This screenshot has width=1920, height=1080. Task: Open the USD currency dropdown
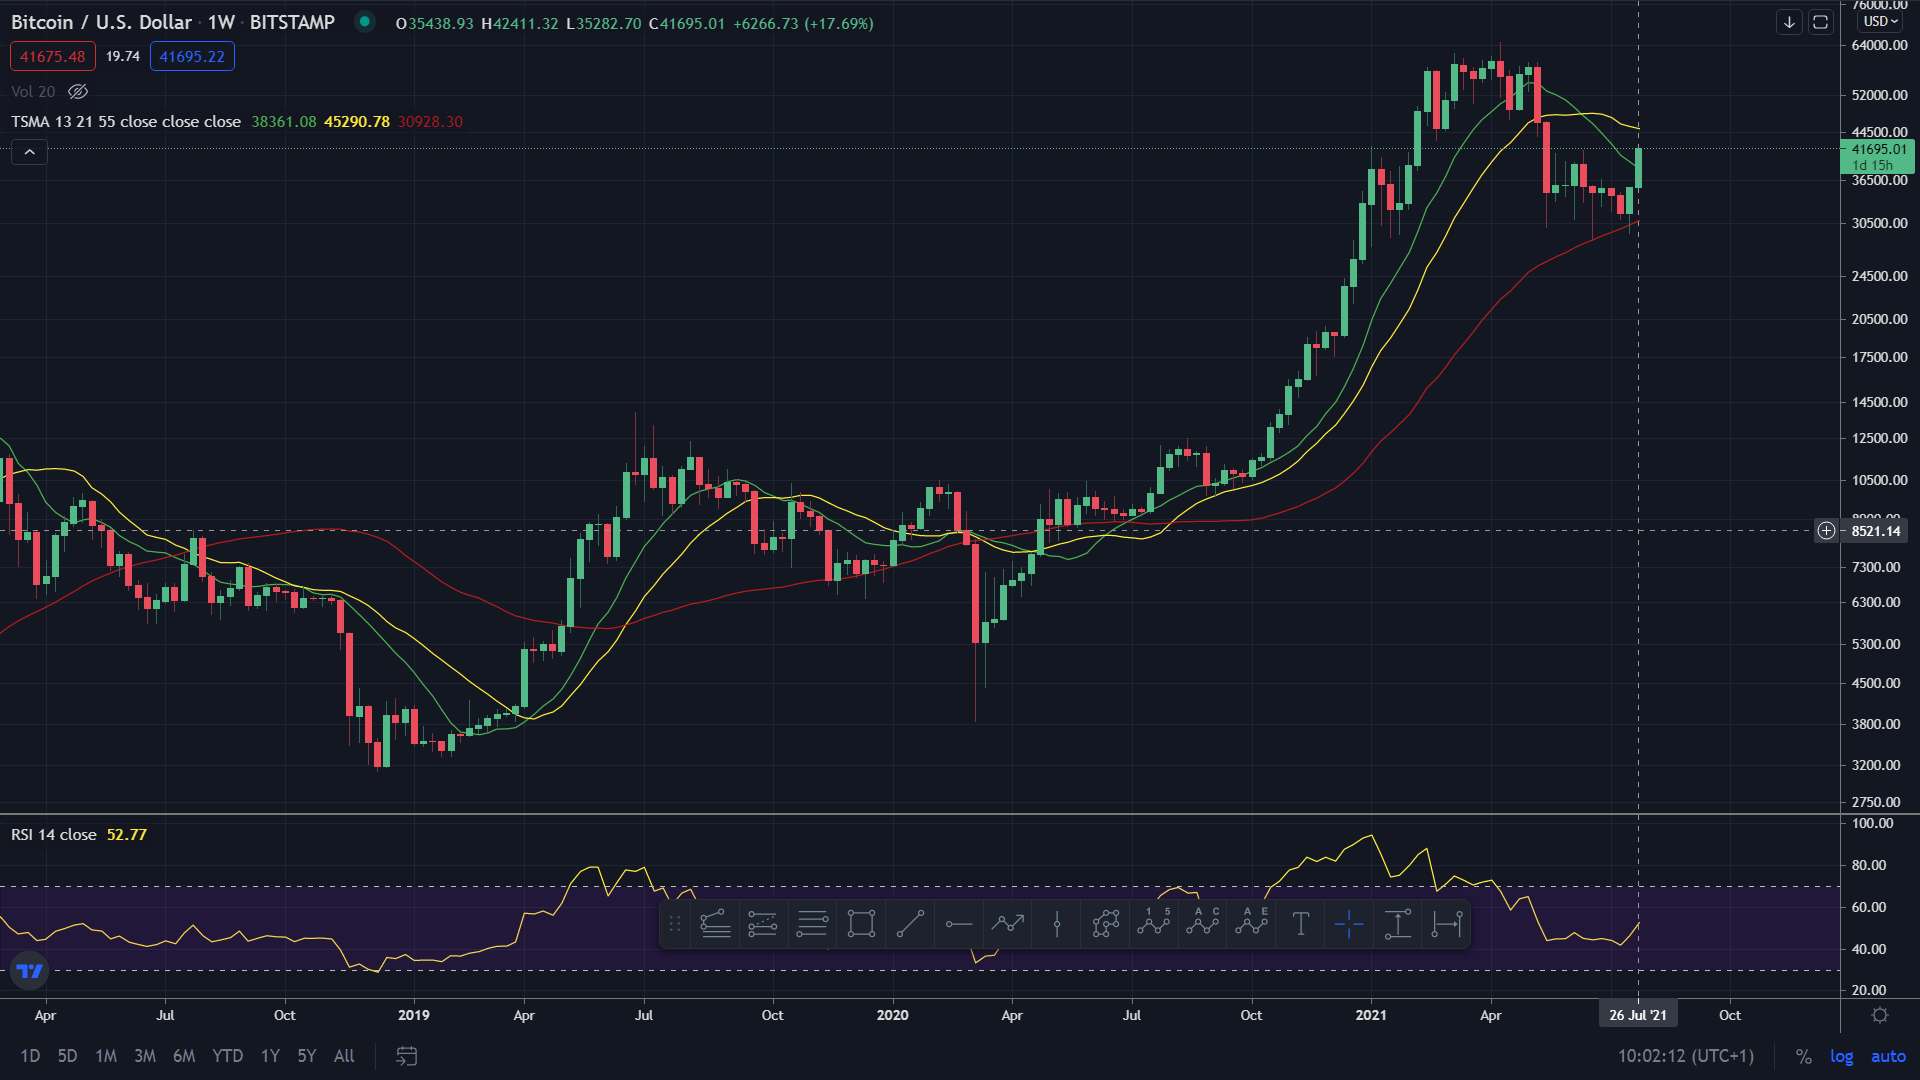pos(1880,21)
